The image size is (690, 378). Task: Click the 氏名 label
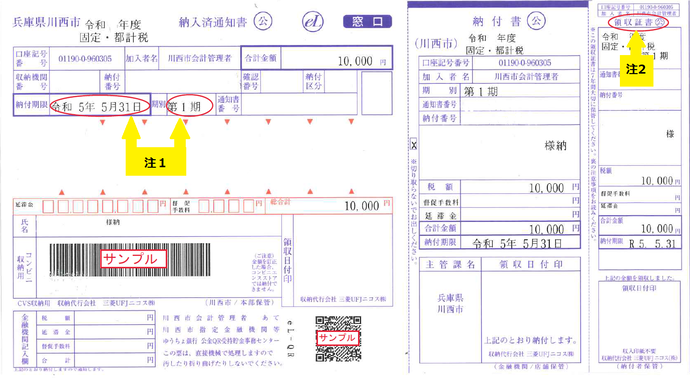pos(25,226)
